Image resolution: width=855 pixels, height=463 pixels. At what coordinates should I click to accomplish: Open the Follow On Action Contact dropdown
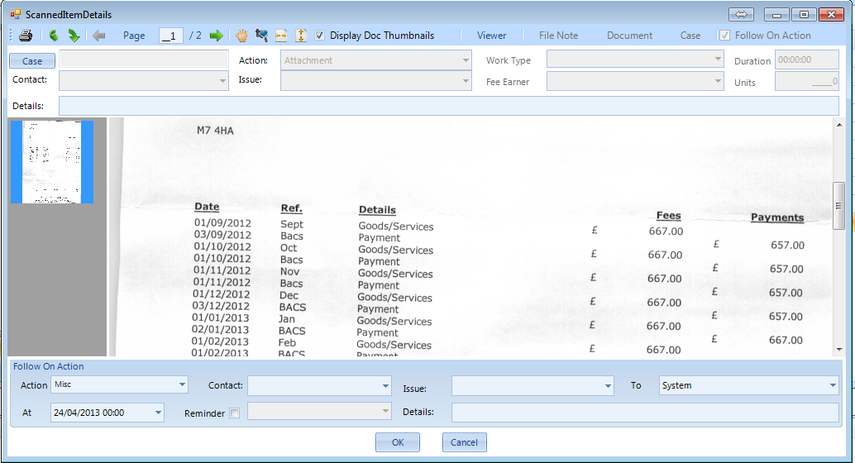click(x=385, y=386)
